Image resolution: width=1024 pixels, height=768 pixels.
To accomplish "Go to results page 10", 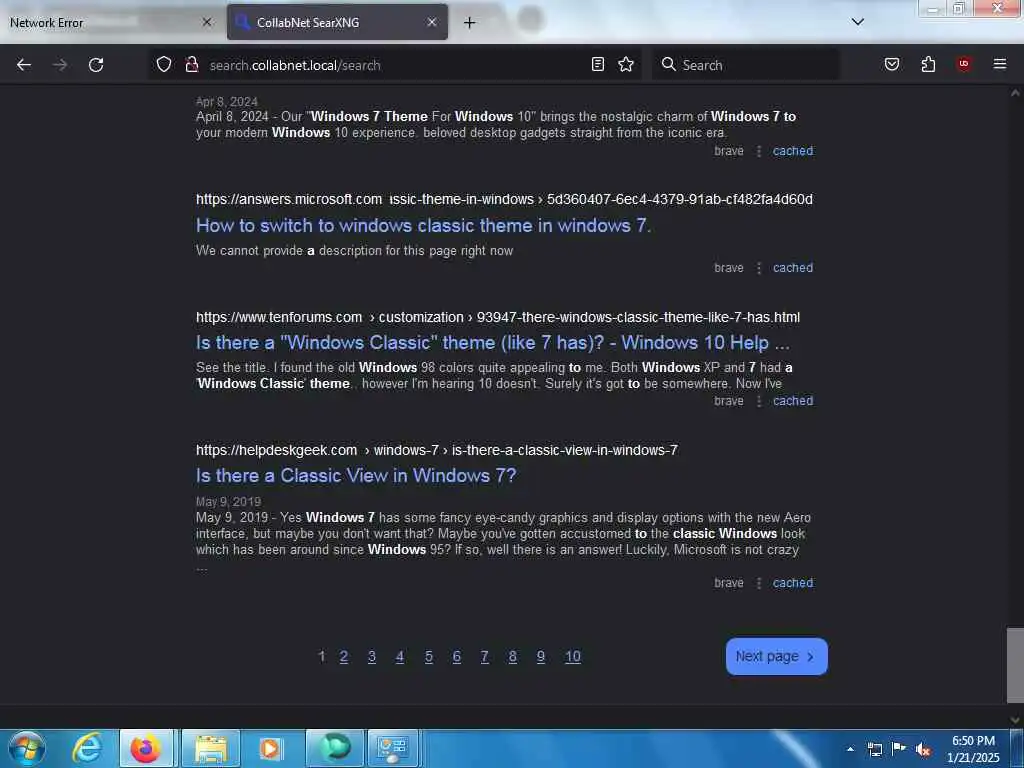I will pos(573,656).
